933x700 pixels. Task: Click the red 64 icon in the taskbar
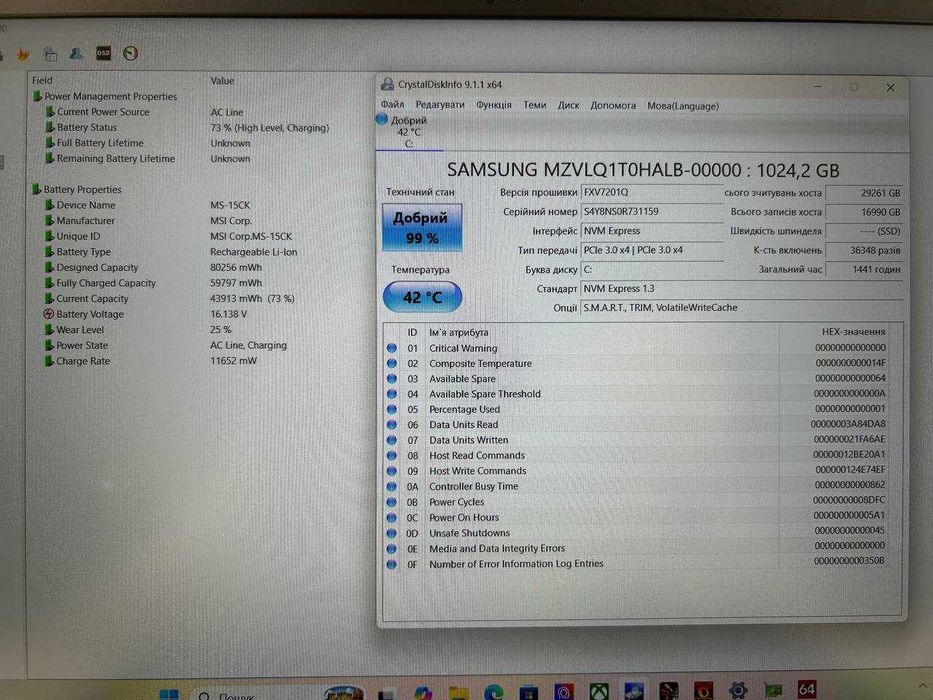click(x=807, y=689)
